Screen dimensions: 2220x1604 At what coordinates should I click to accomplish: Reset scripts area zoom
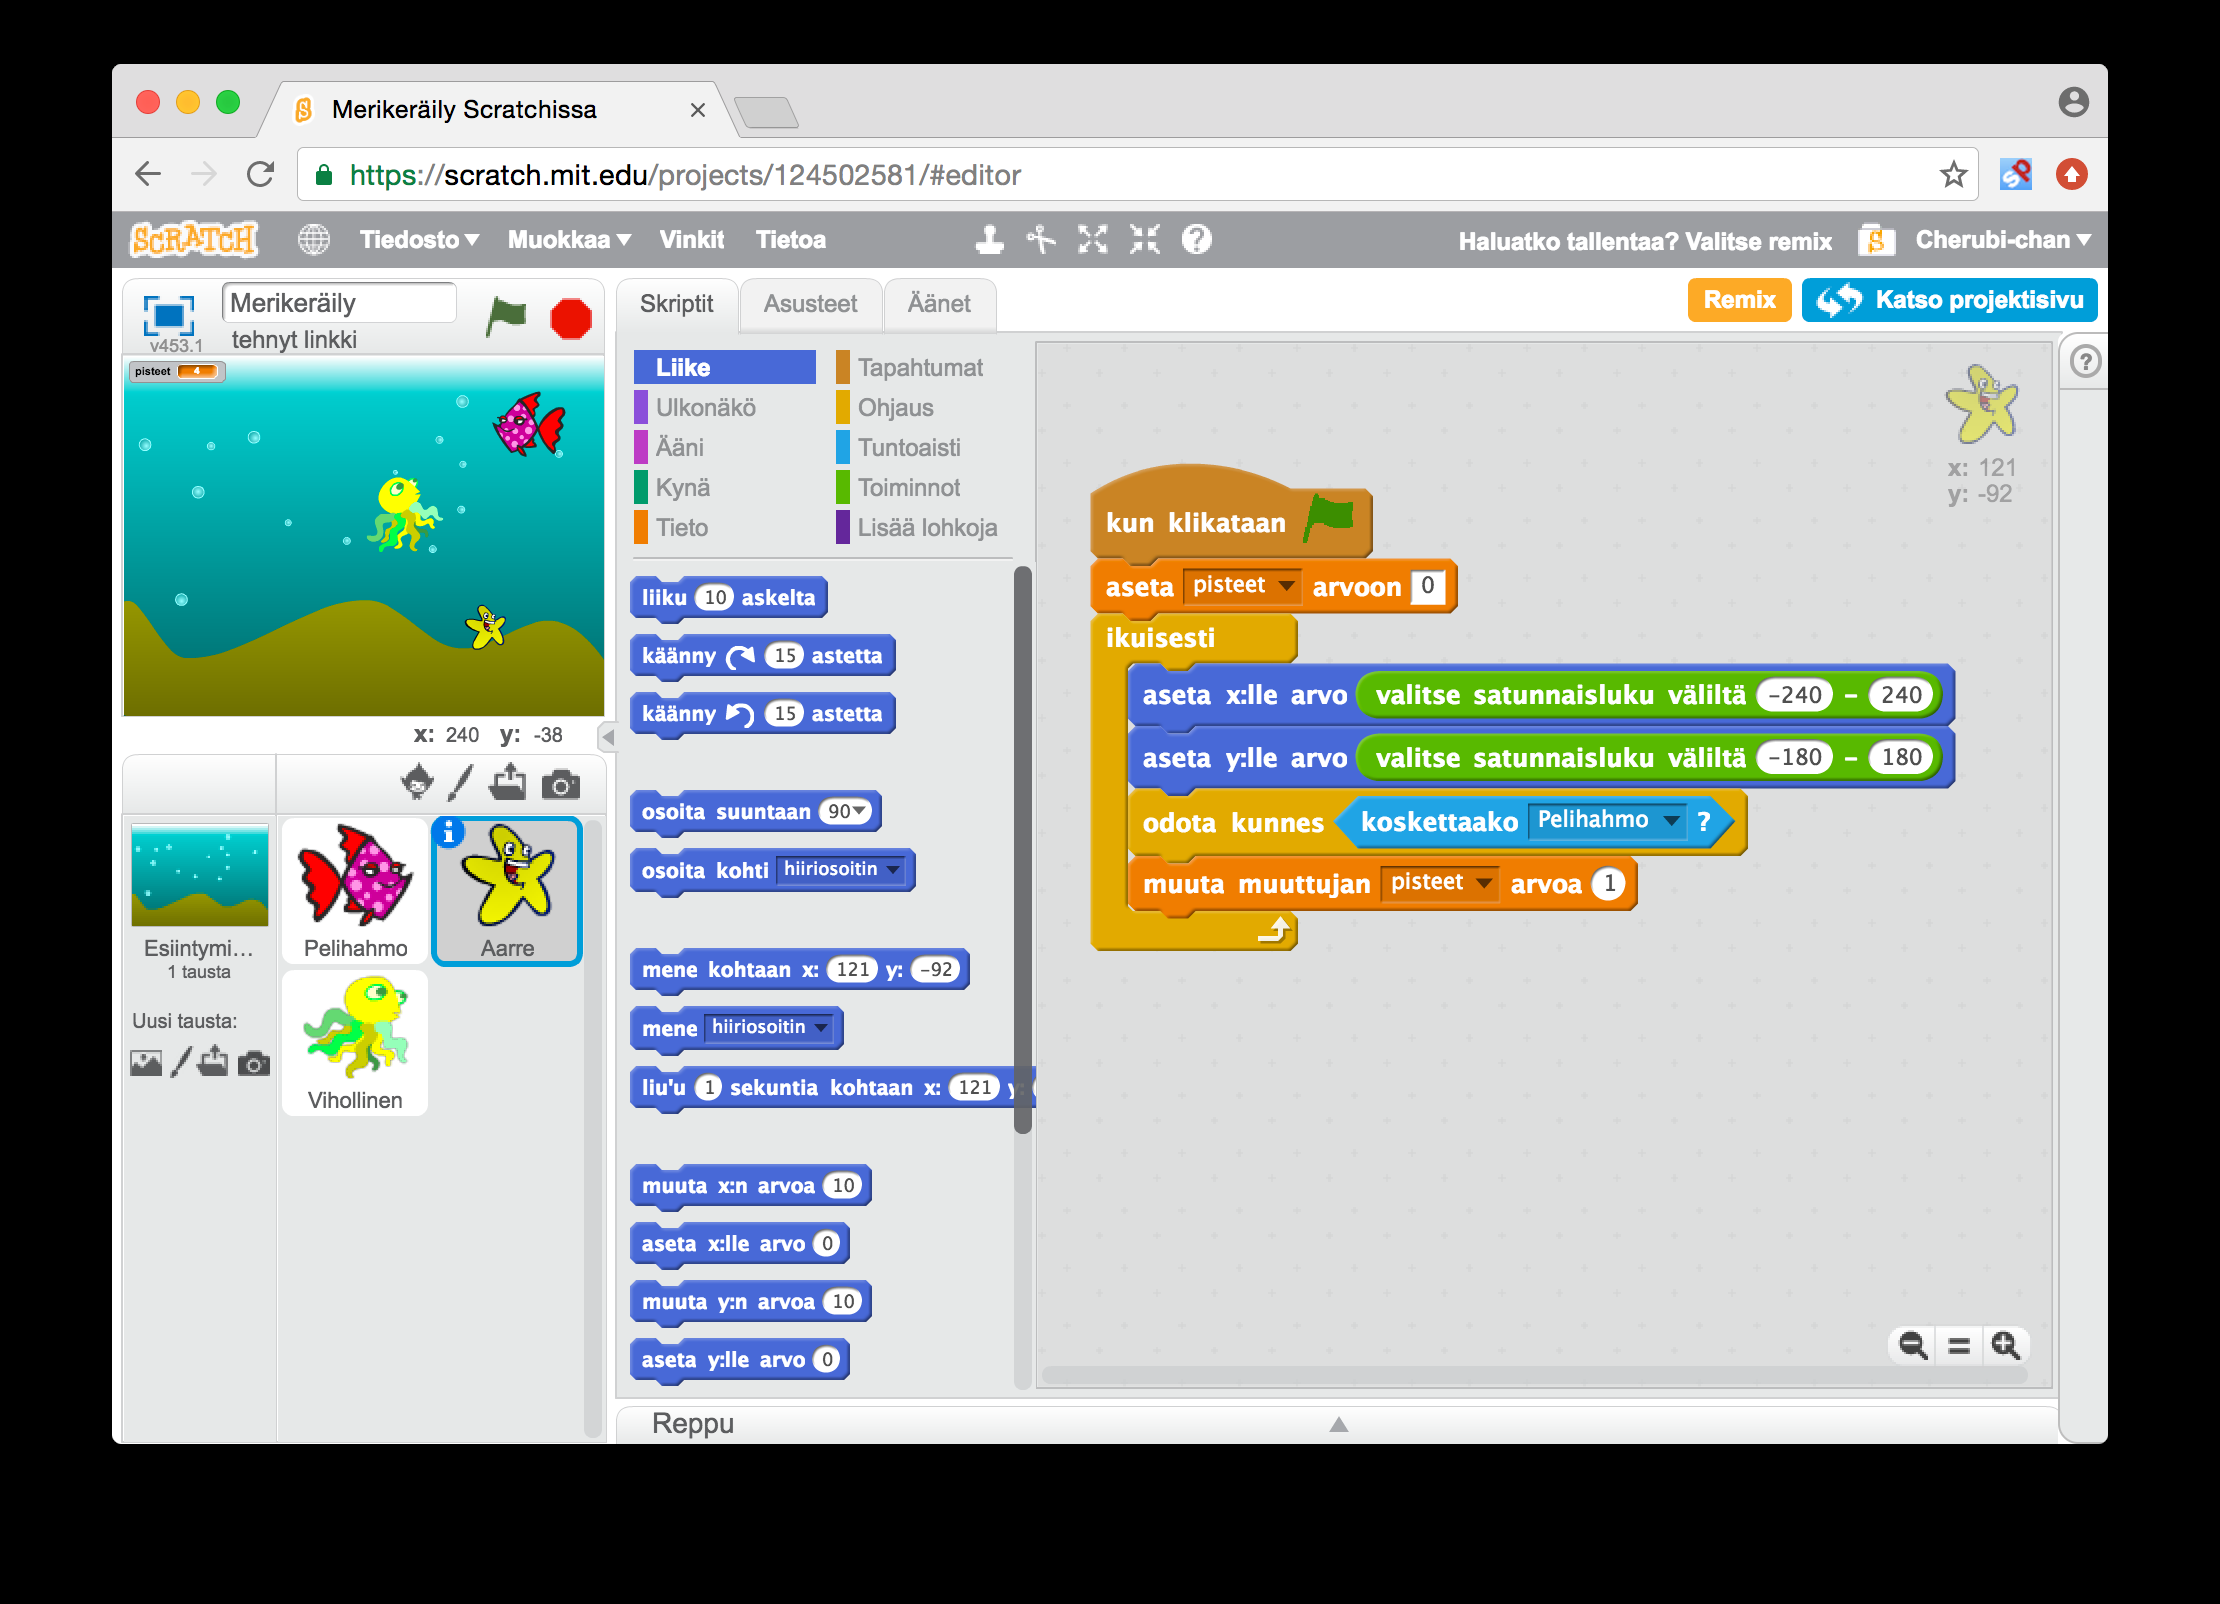(x=1959, y=1346)
